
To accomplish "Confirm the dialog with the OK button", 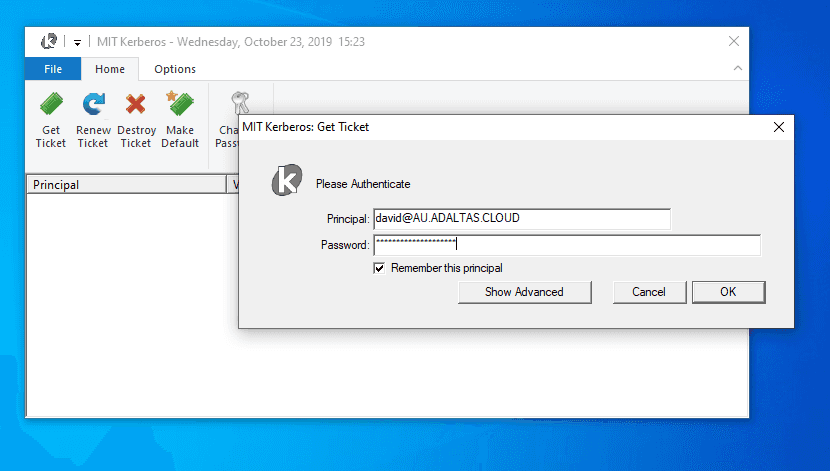I will click(728, 292).
